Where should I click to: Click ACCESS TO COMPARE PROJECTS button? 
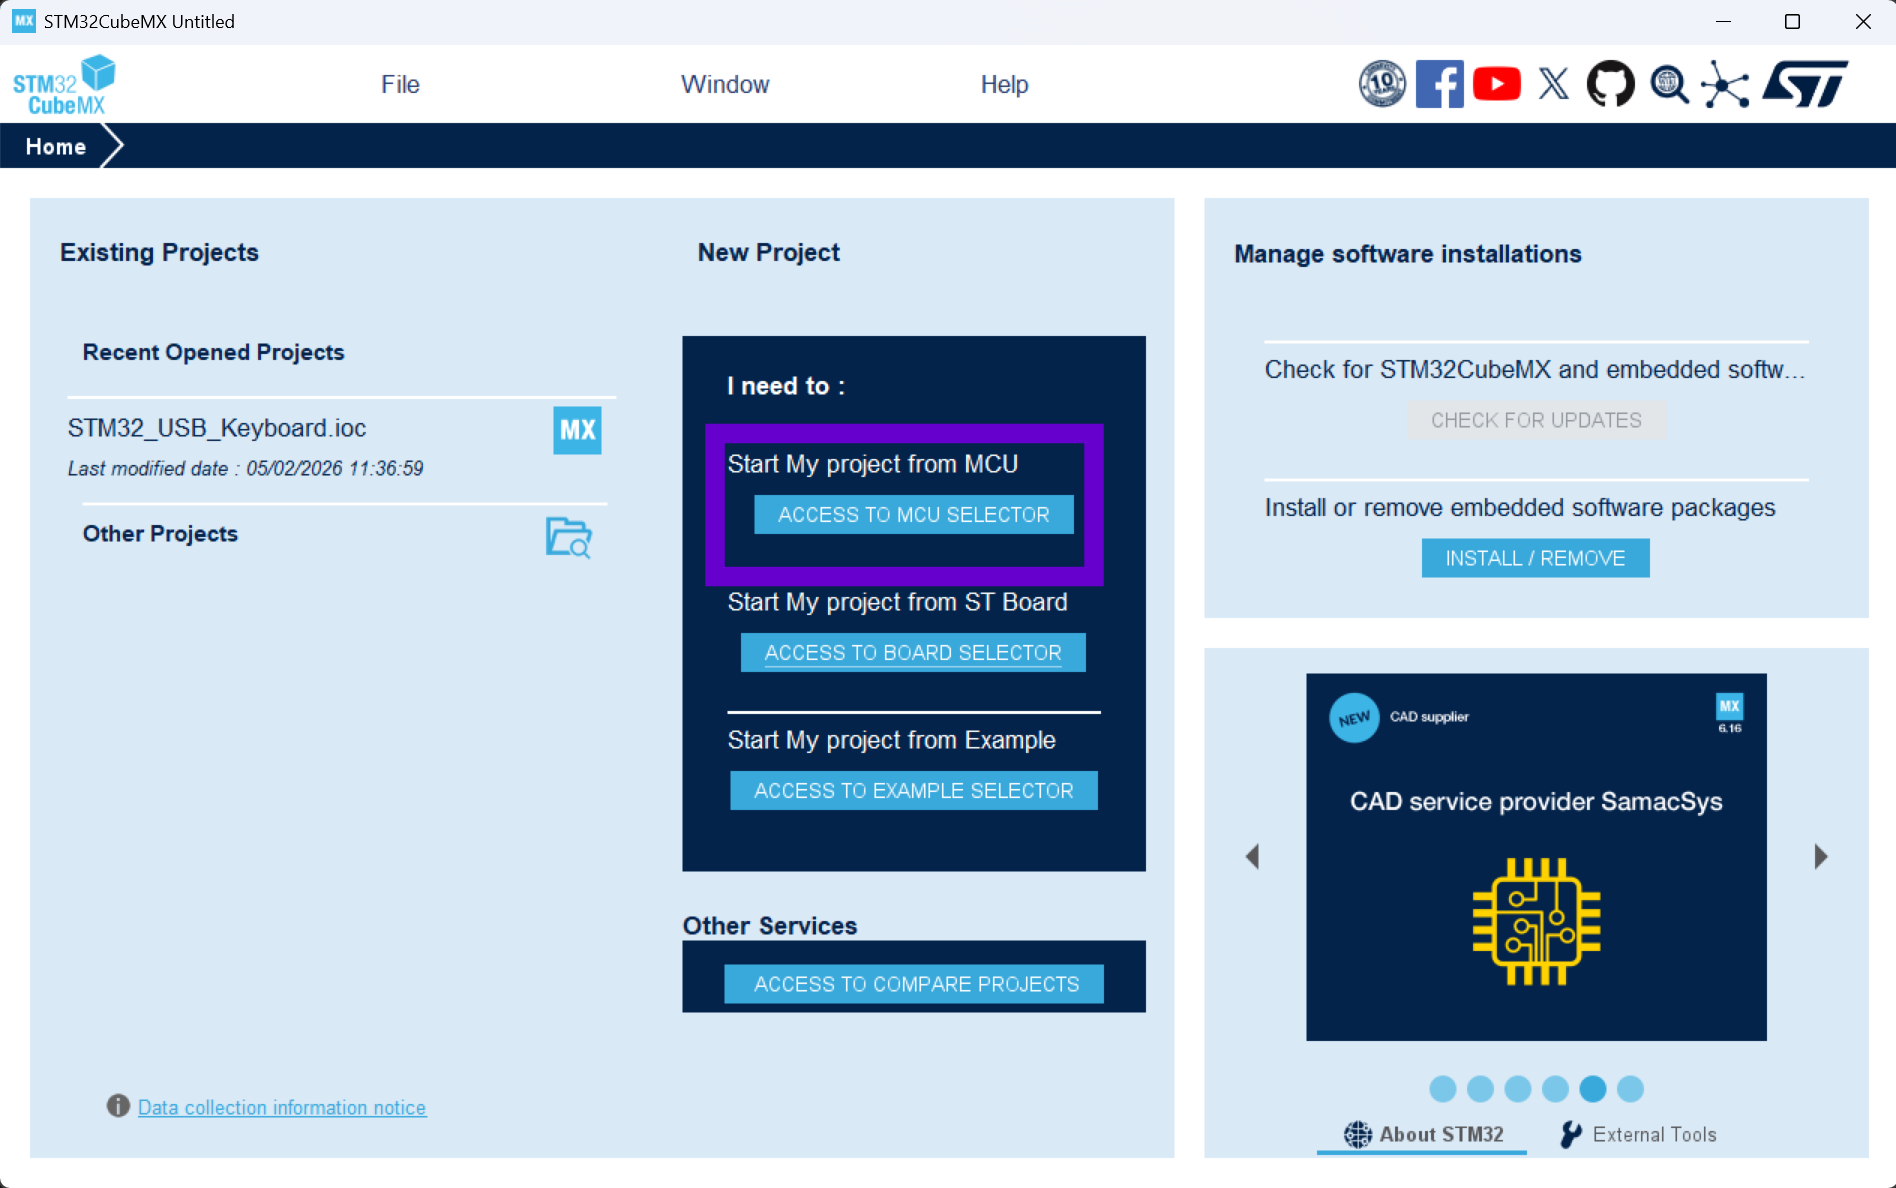tap(914, 984)
